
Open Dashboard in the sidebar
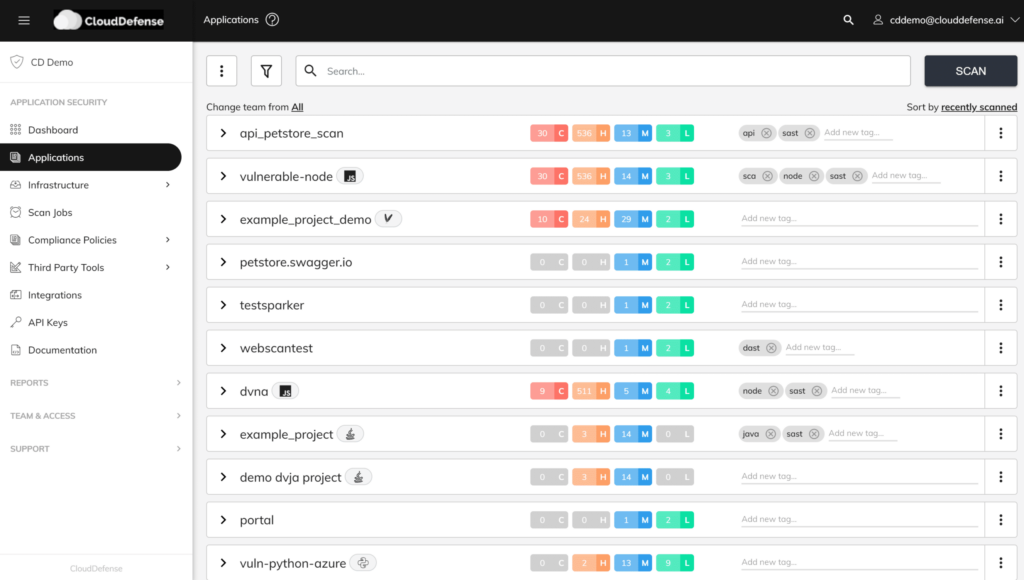tap(53, 130)
